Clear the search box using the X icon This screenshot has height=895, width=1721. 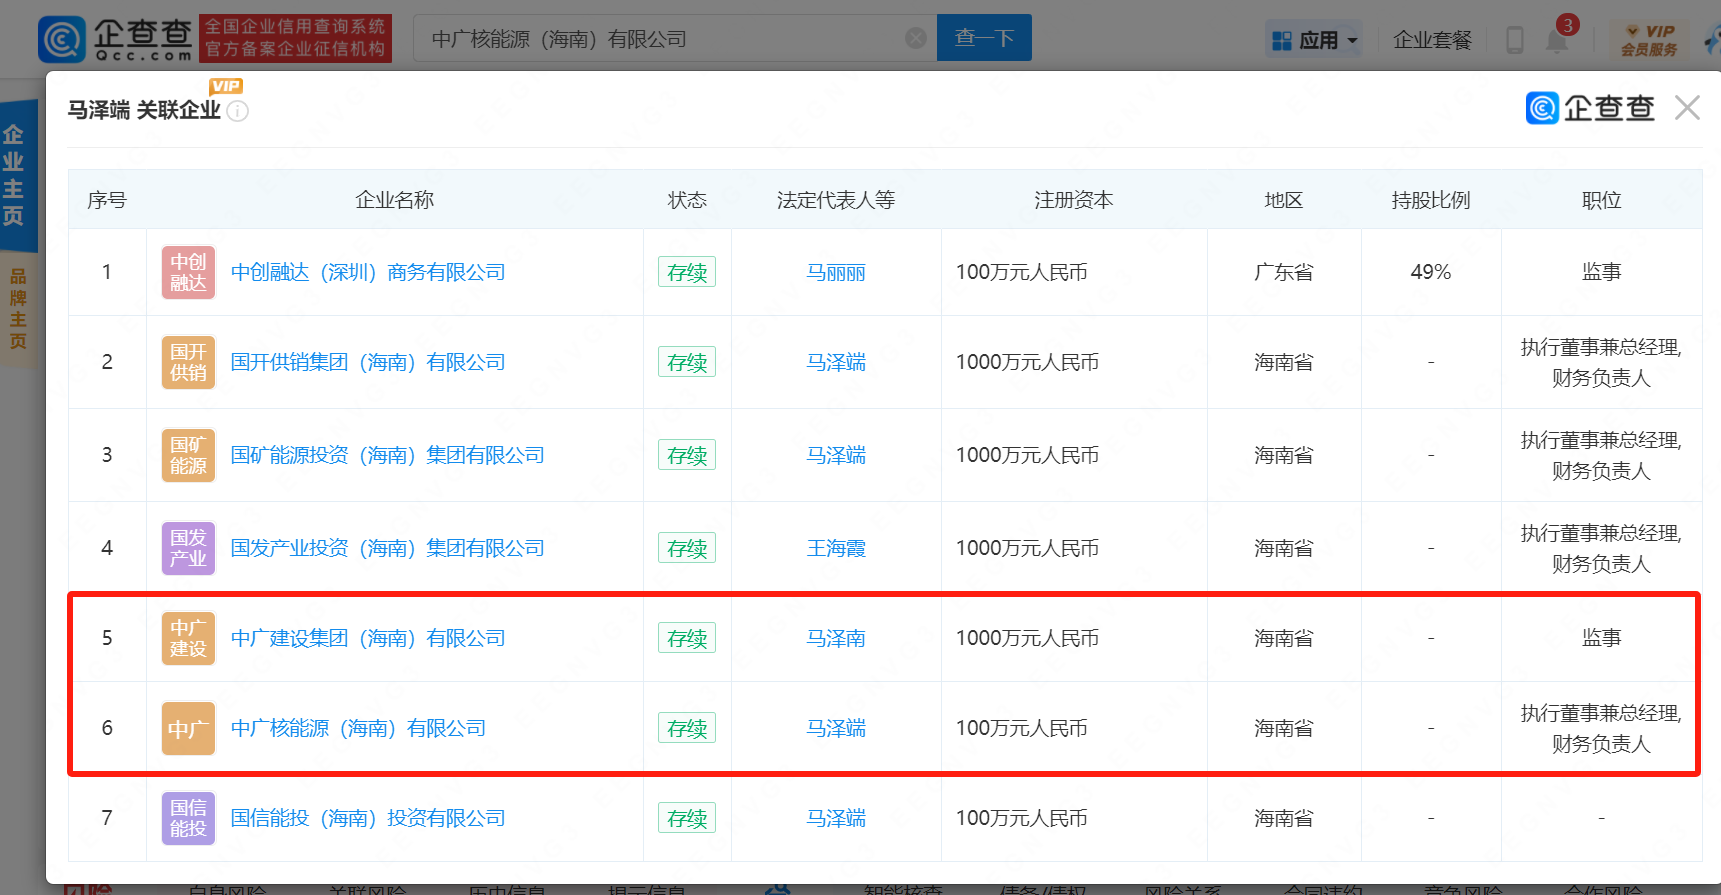[x=915, y=38]
